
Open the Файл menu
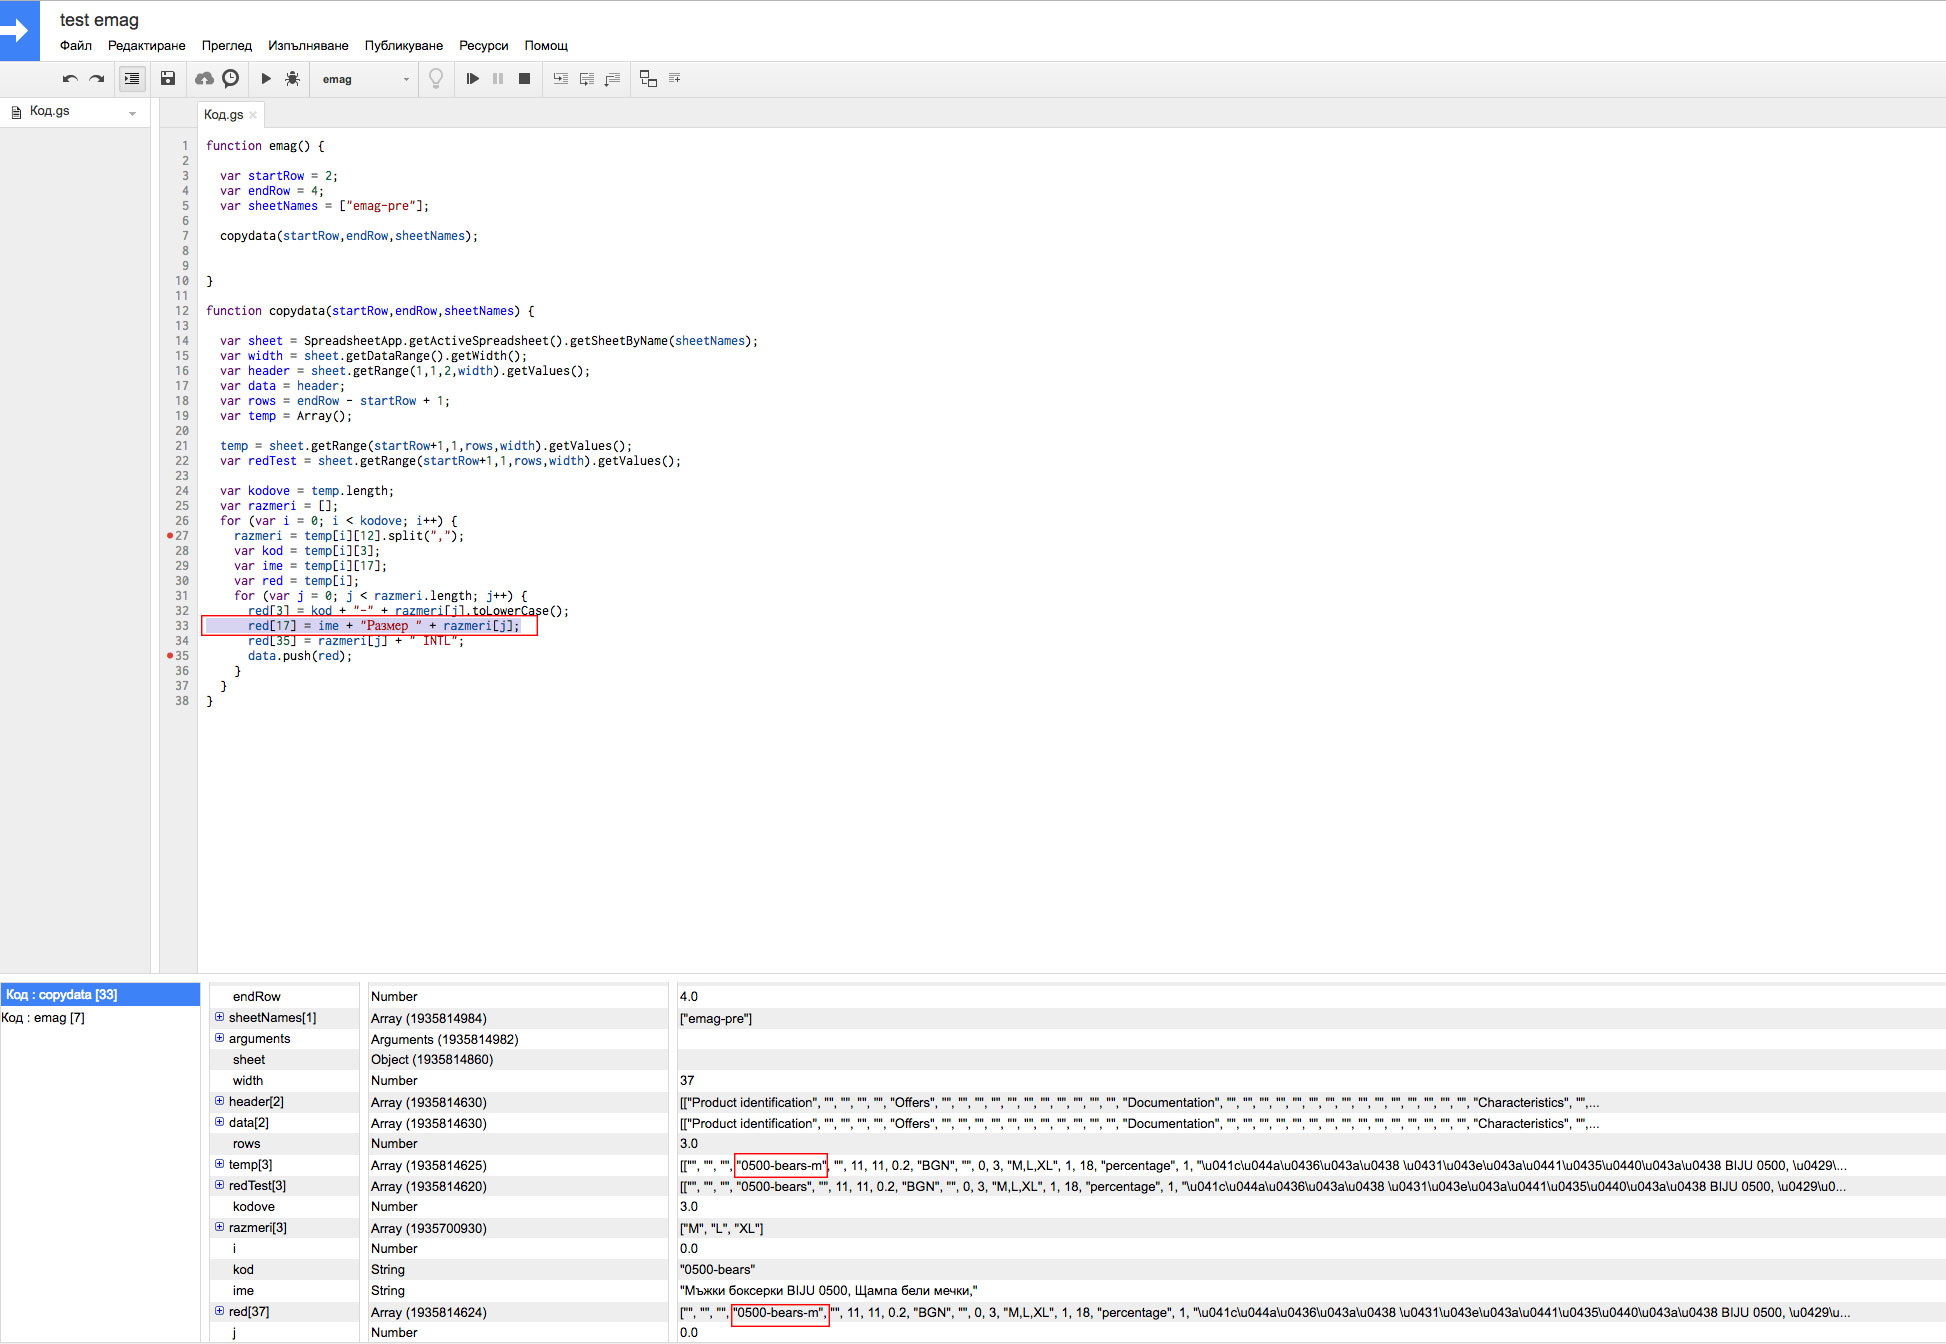pos(75,45)
